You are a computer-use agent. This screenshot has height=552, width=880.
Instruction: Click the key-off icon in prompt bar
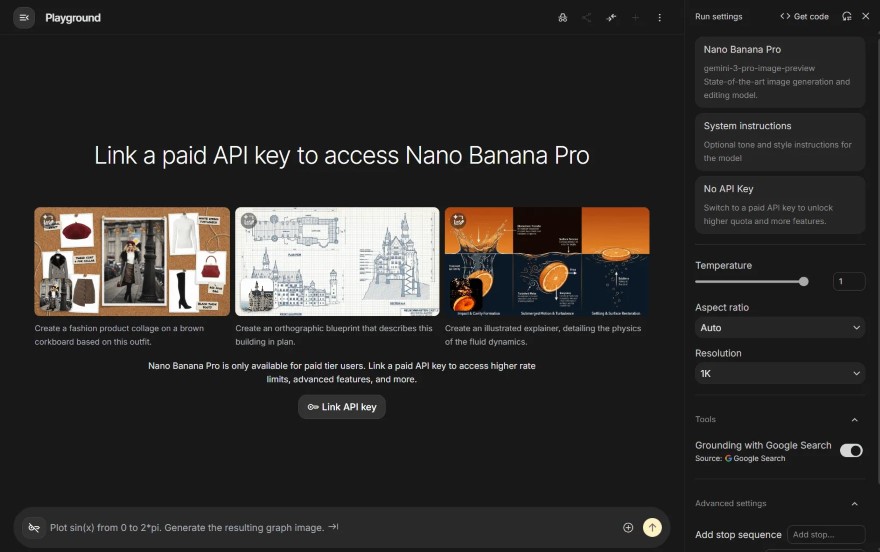coord(34,527)
